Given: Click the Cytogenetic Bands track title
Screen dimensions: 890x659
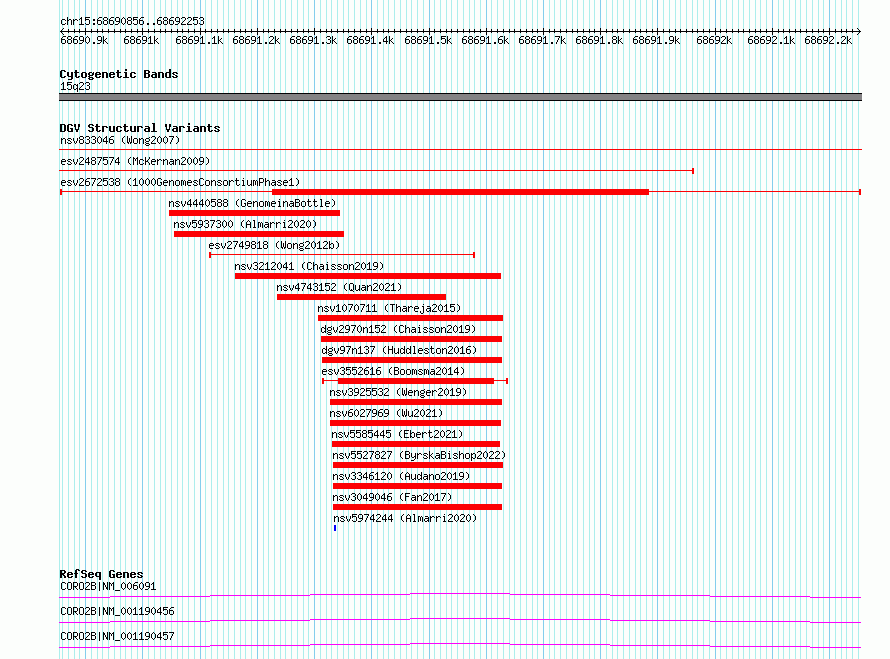Looking at the screenshot, I should point(119,74).
